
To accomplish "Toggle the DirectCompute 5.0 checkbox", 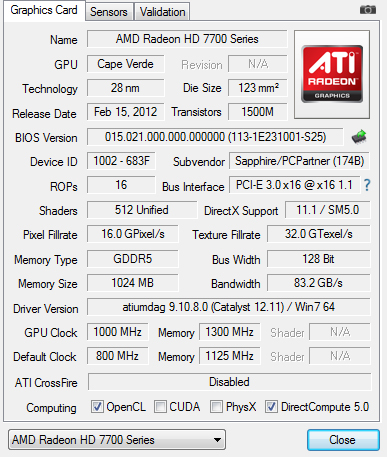I will [x=271, y=407].
